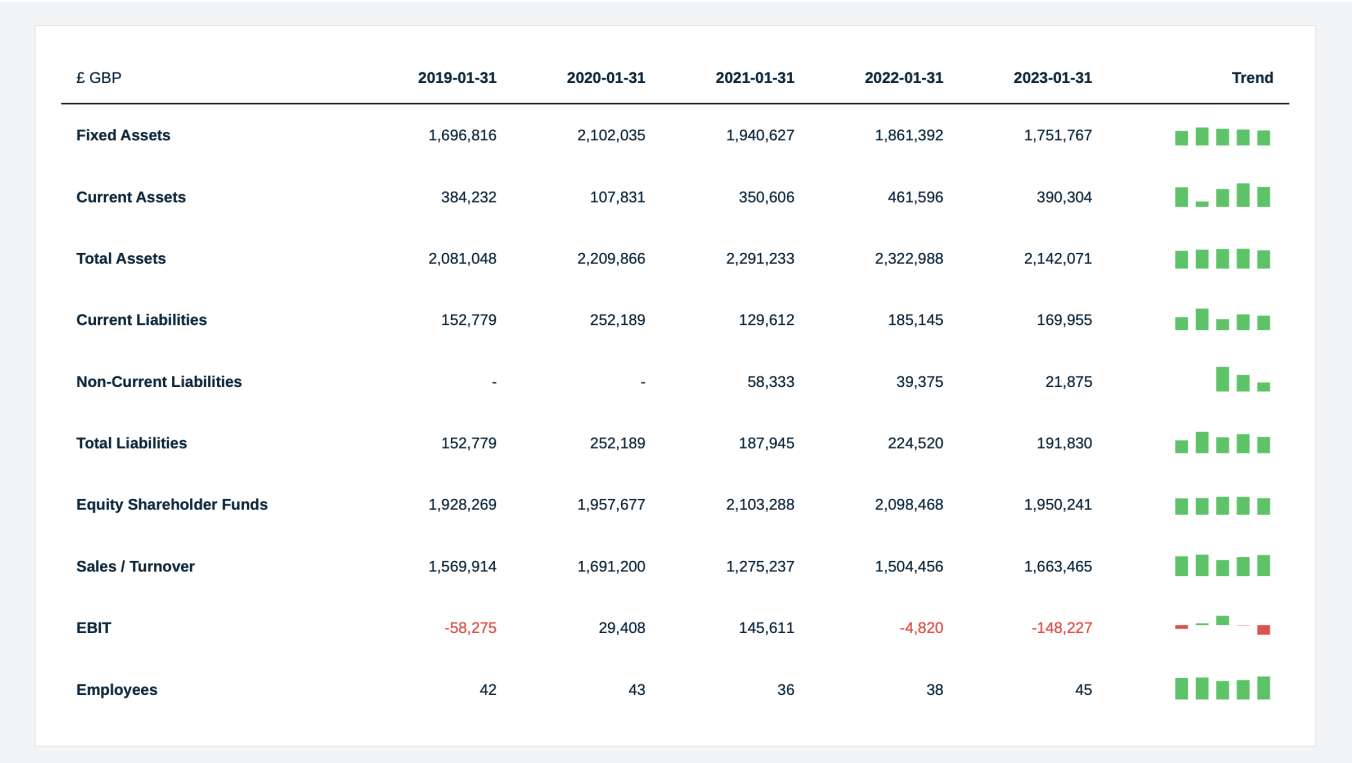Screen dimensions: 1352x763
Task: Click the Total Liabilities trend sparkline chart
Action: (1222, 443)
